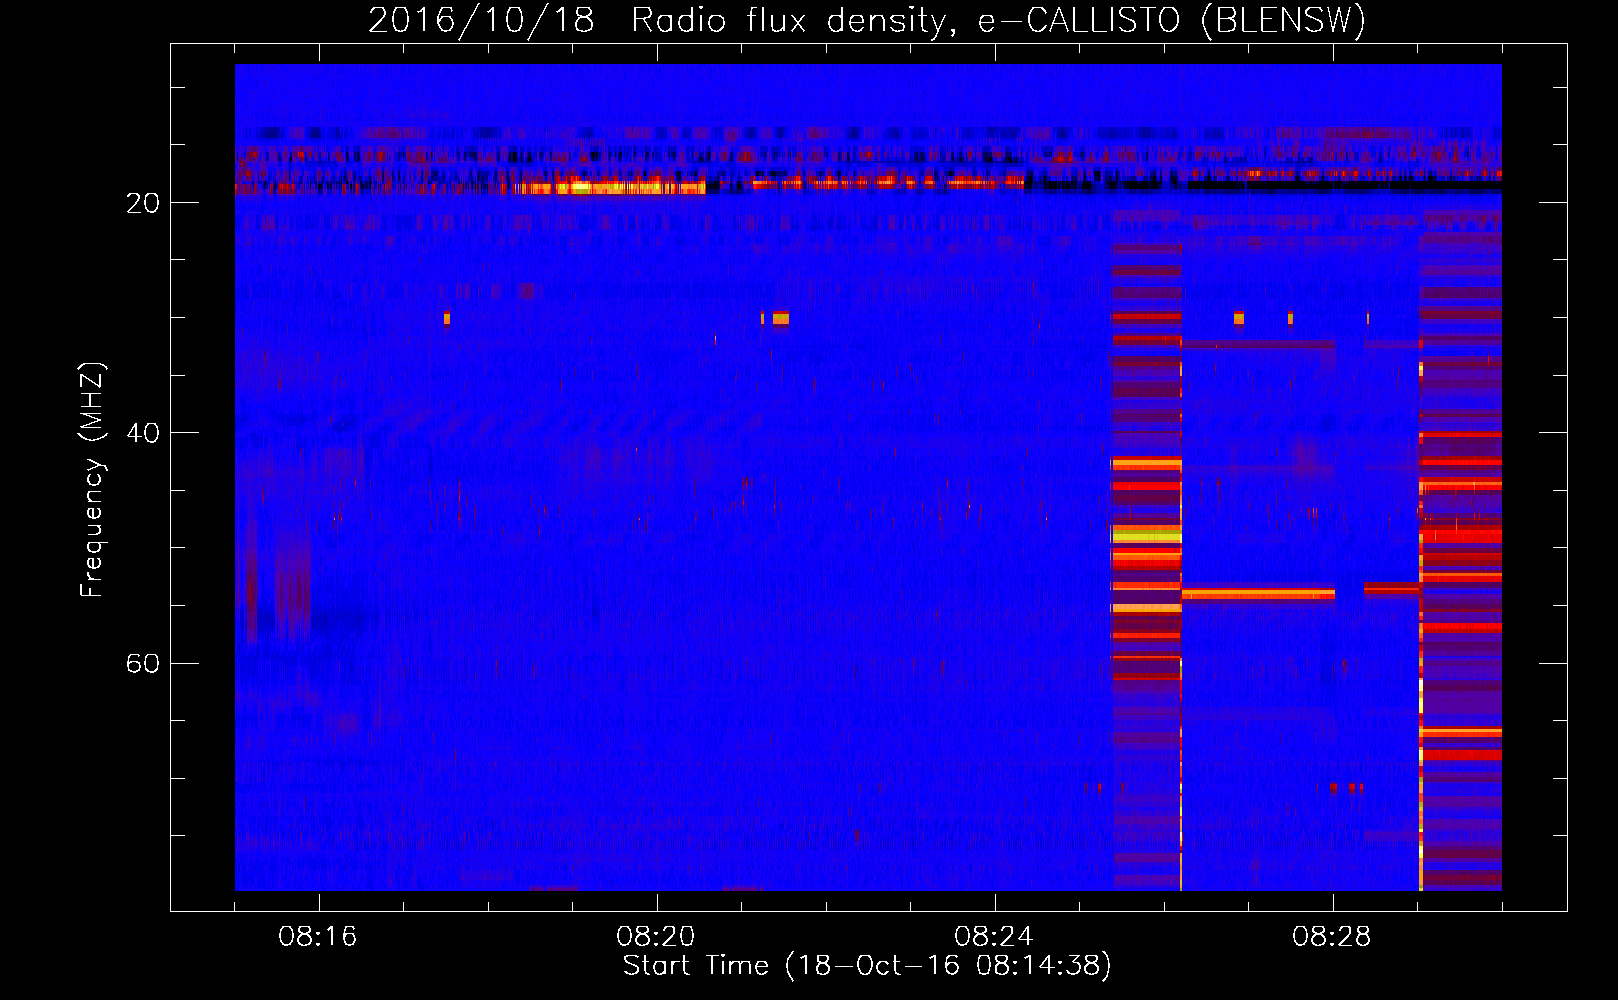Click the '60' frequency tick label
Screen dimensions: 1618x1000
144,663
